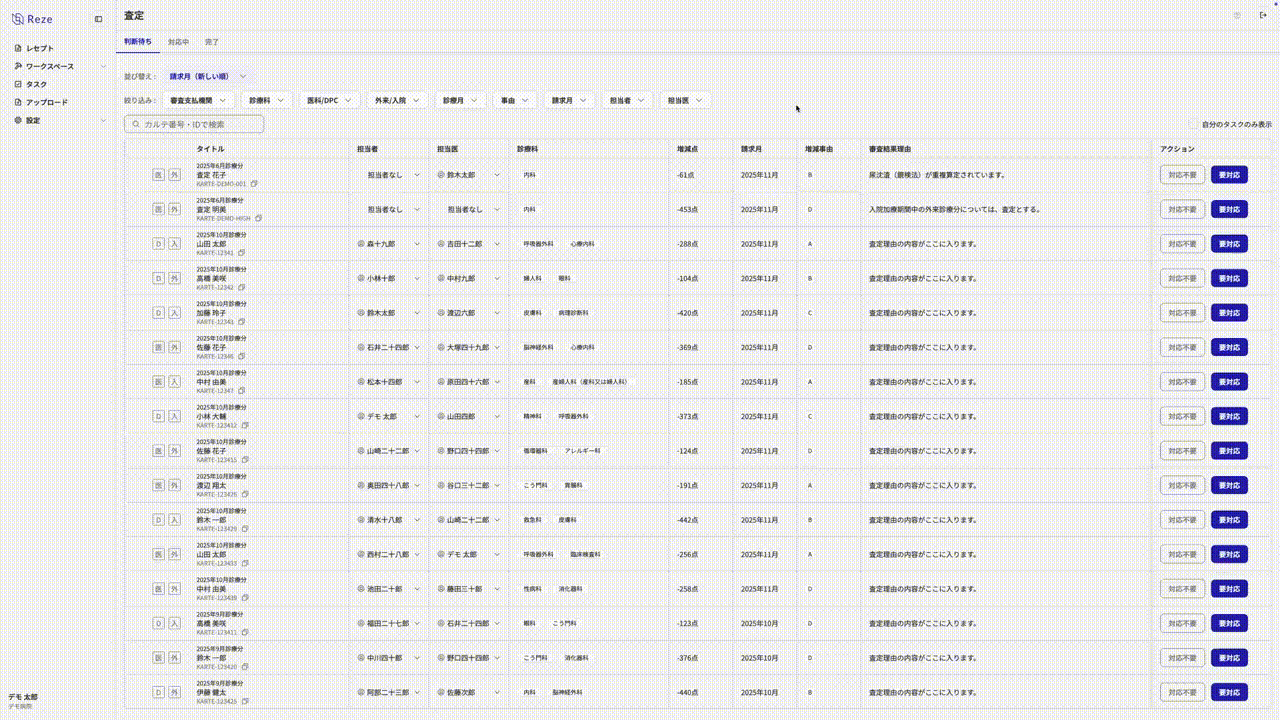
Task: Enable 自分のタスクのみ表示 checkbox
Action: click(x=1194, y=125)
